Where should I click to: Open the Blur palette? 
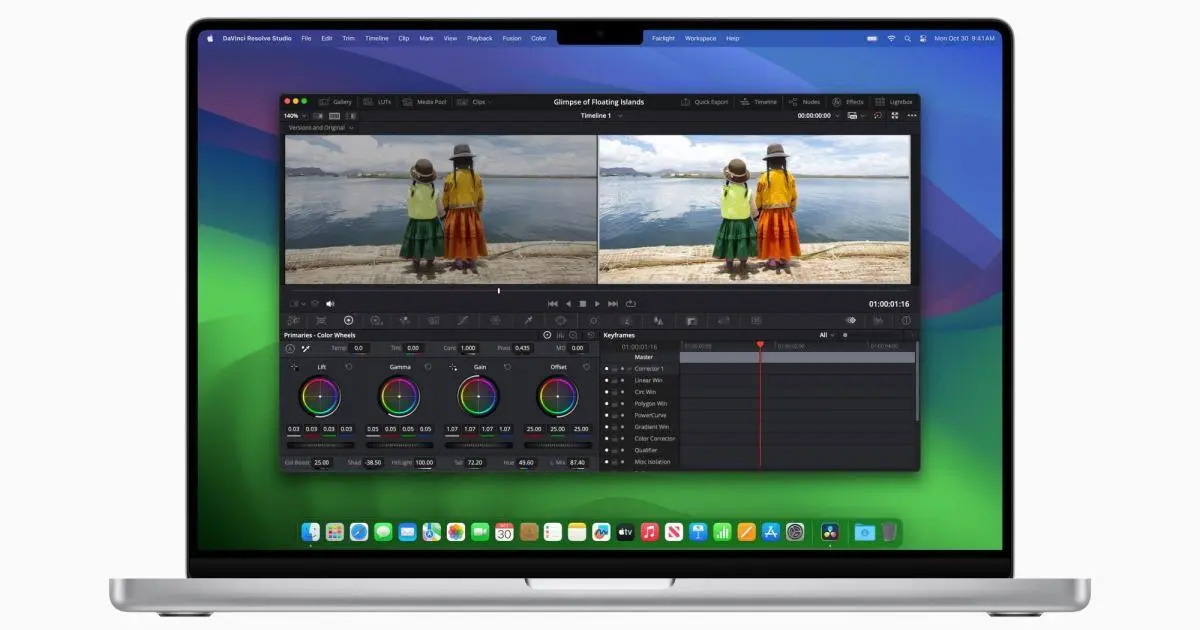click(x=658, y=321)
